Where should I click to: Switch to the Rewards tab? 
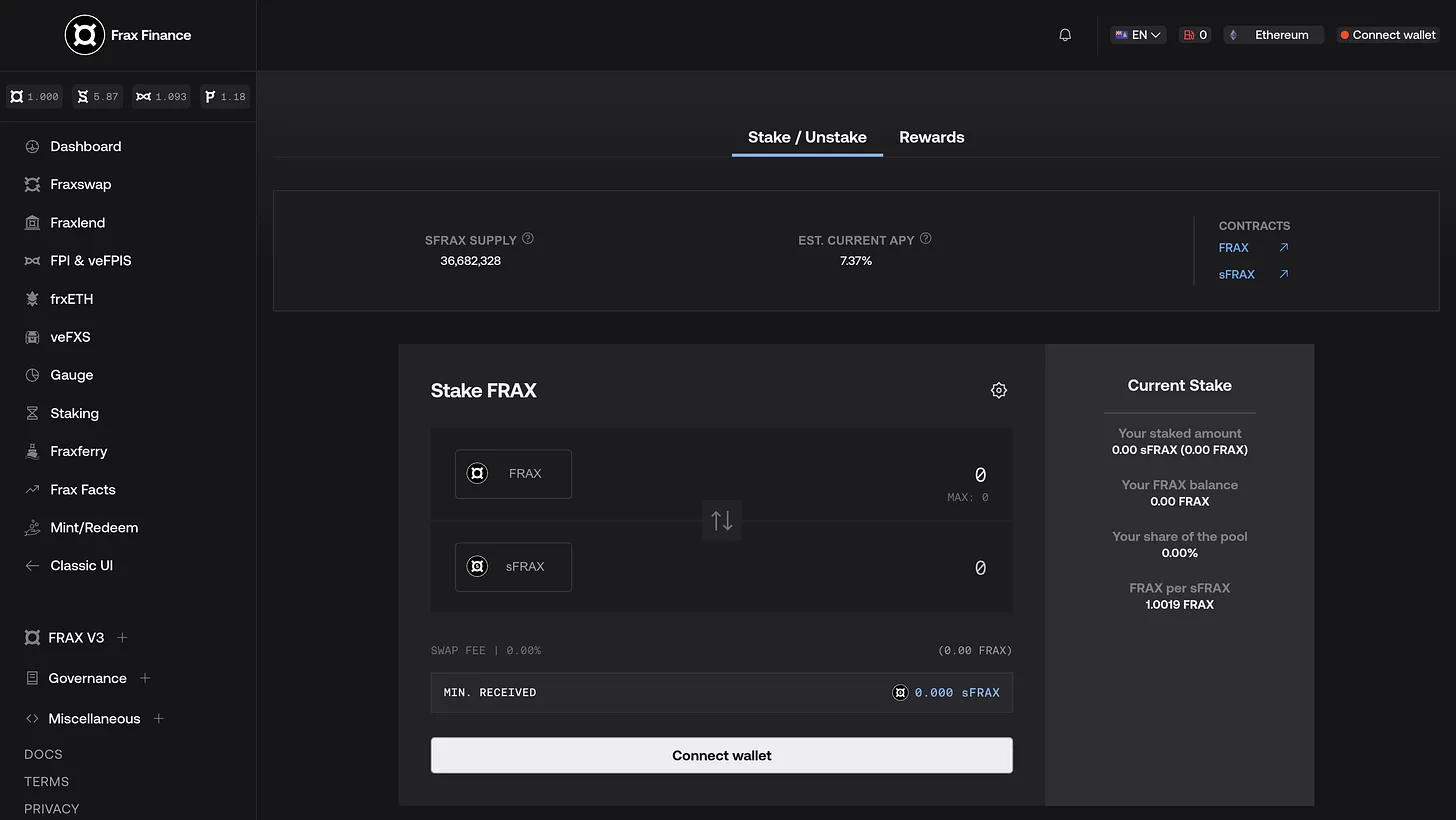pyautogui.click(x=932, y=137)
